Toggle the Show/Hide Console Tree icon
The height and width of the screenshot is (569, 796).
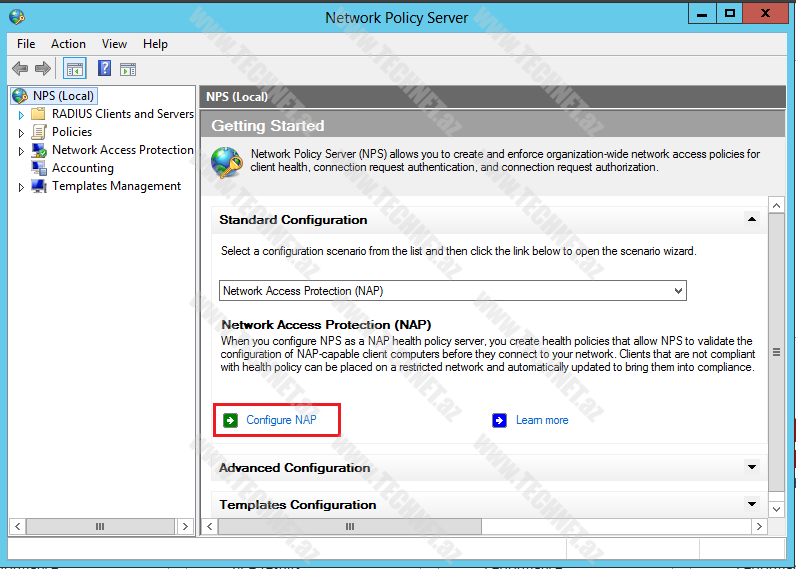74,69
